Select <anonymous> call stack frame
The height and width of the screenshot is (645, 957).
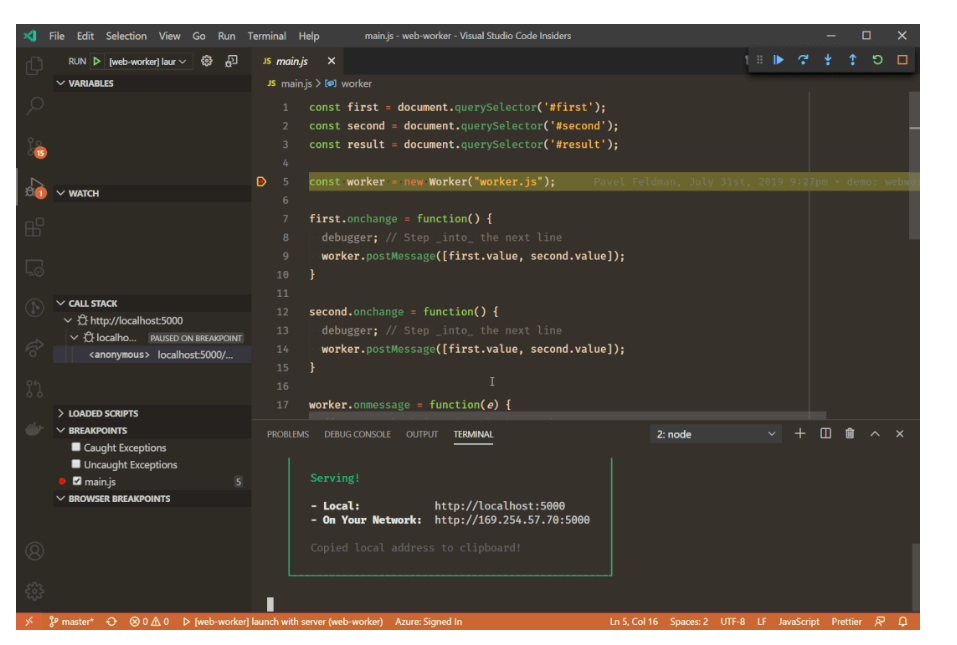click(x=153, y=355)
